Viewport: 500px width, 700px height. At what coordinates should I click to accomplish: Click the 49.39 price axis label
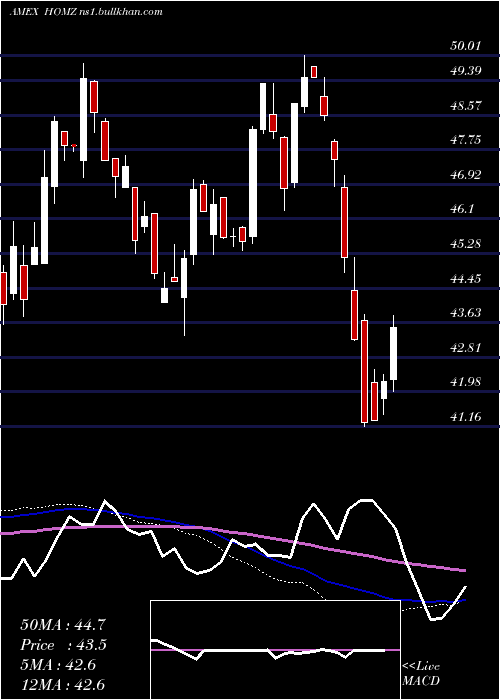point(465,71)
